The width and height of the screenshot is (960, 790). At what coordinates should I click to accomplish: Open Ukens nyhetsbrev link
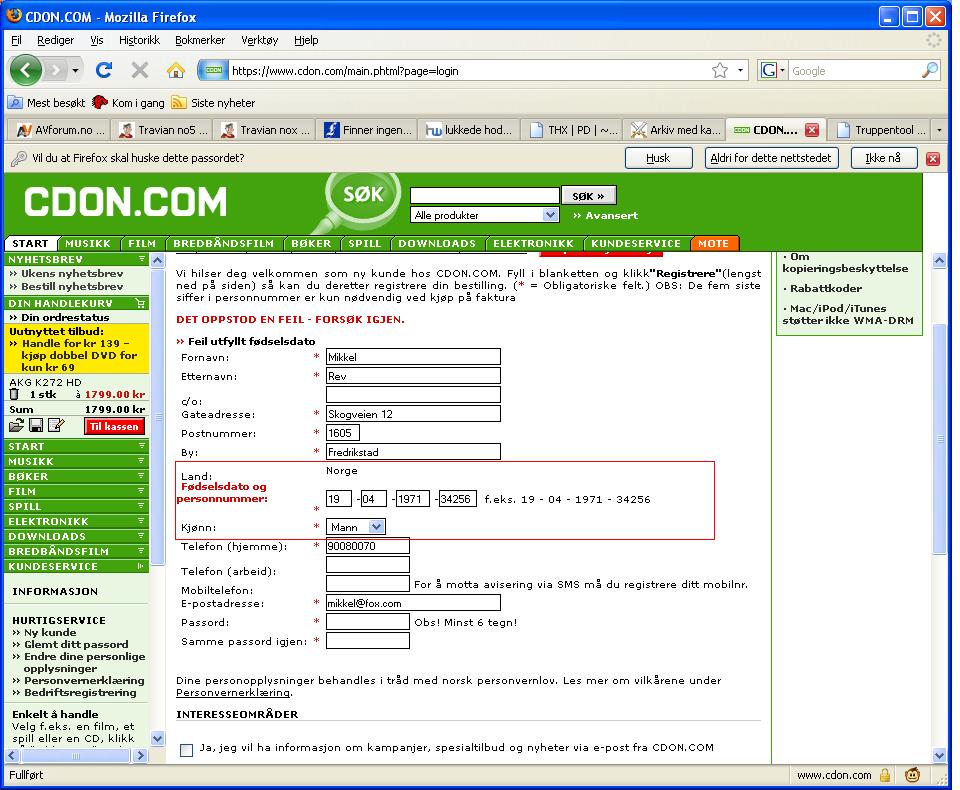point(72,273)
